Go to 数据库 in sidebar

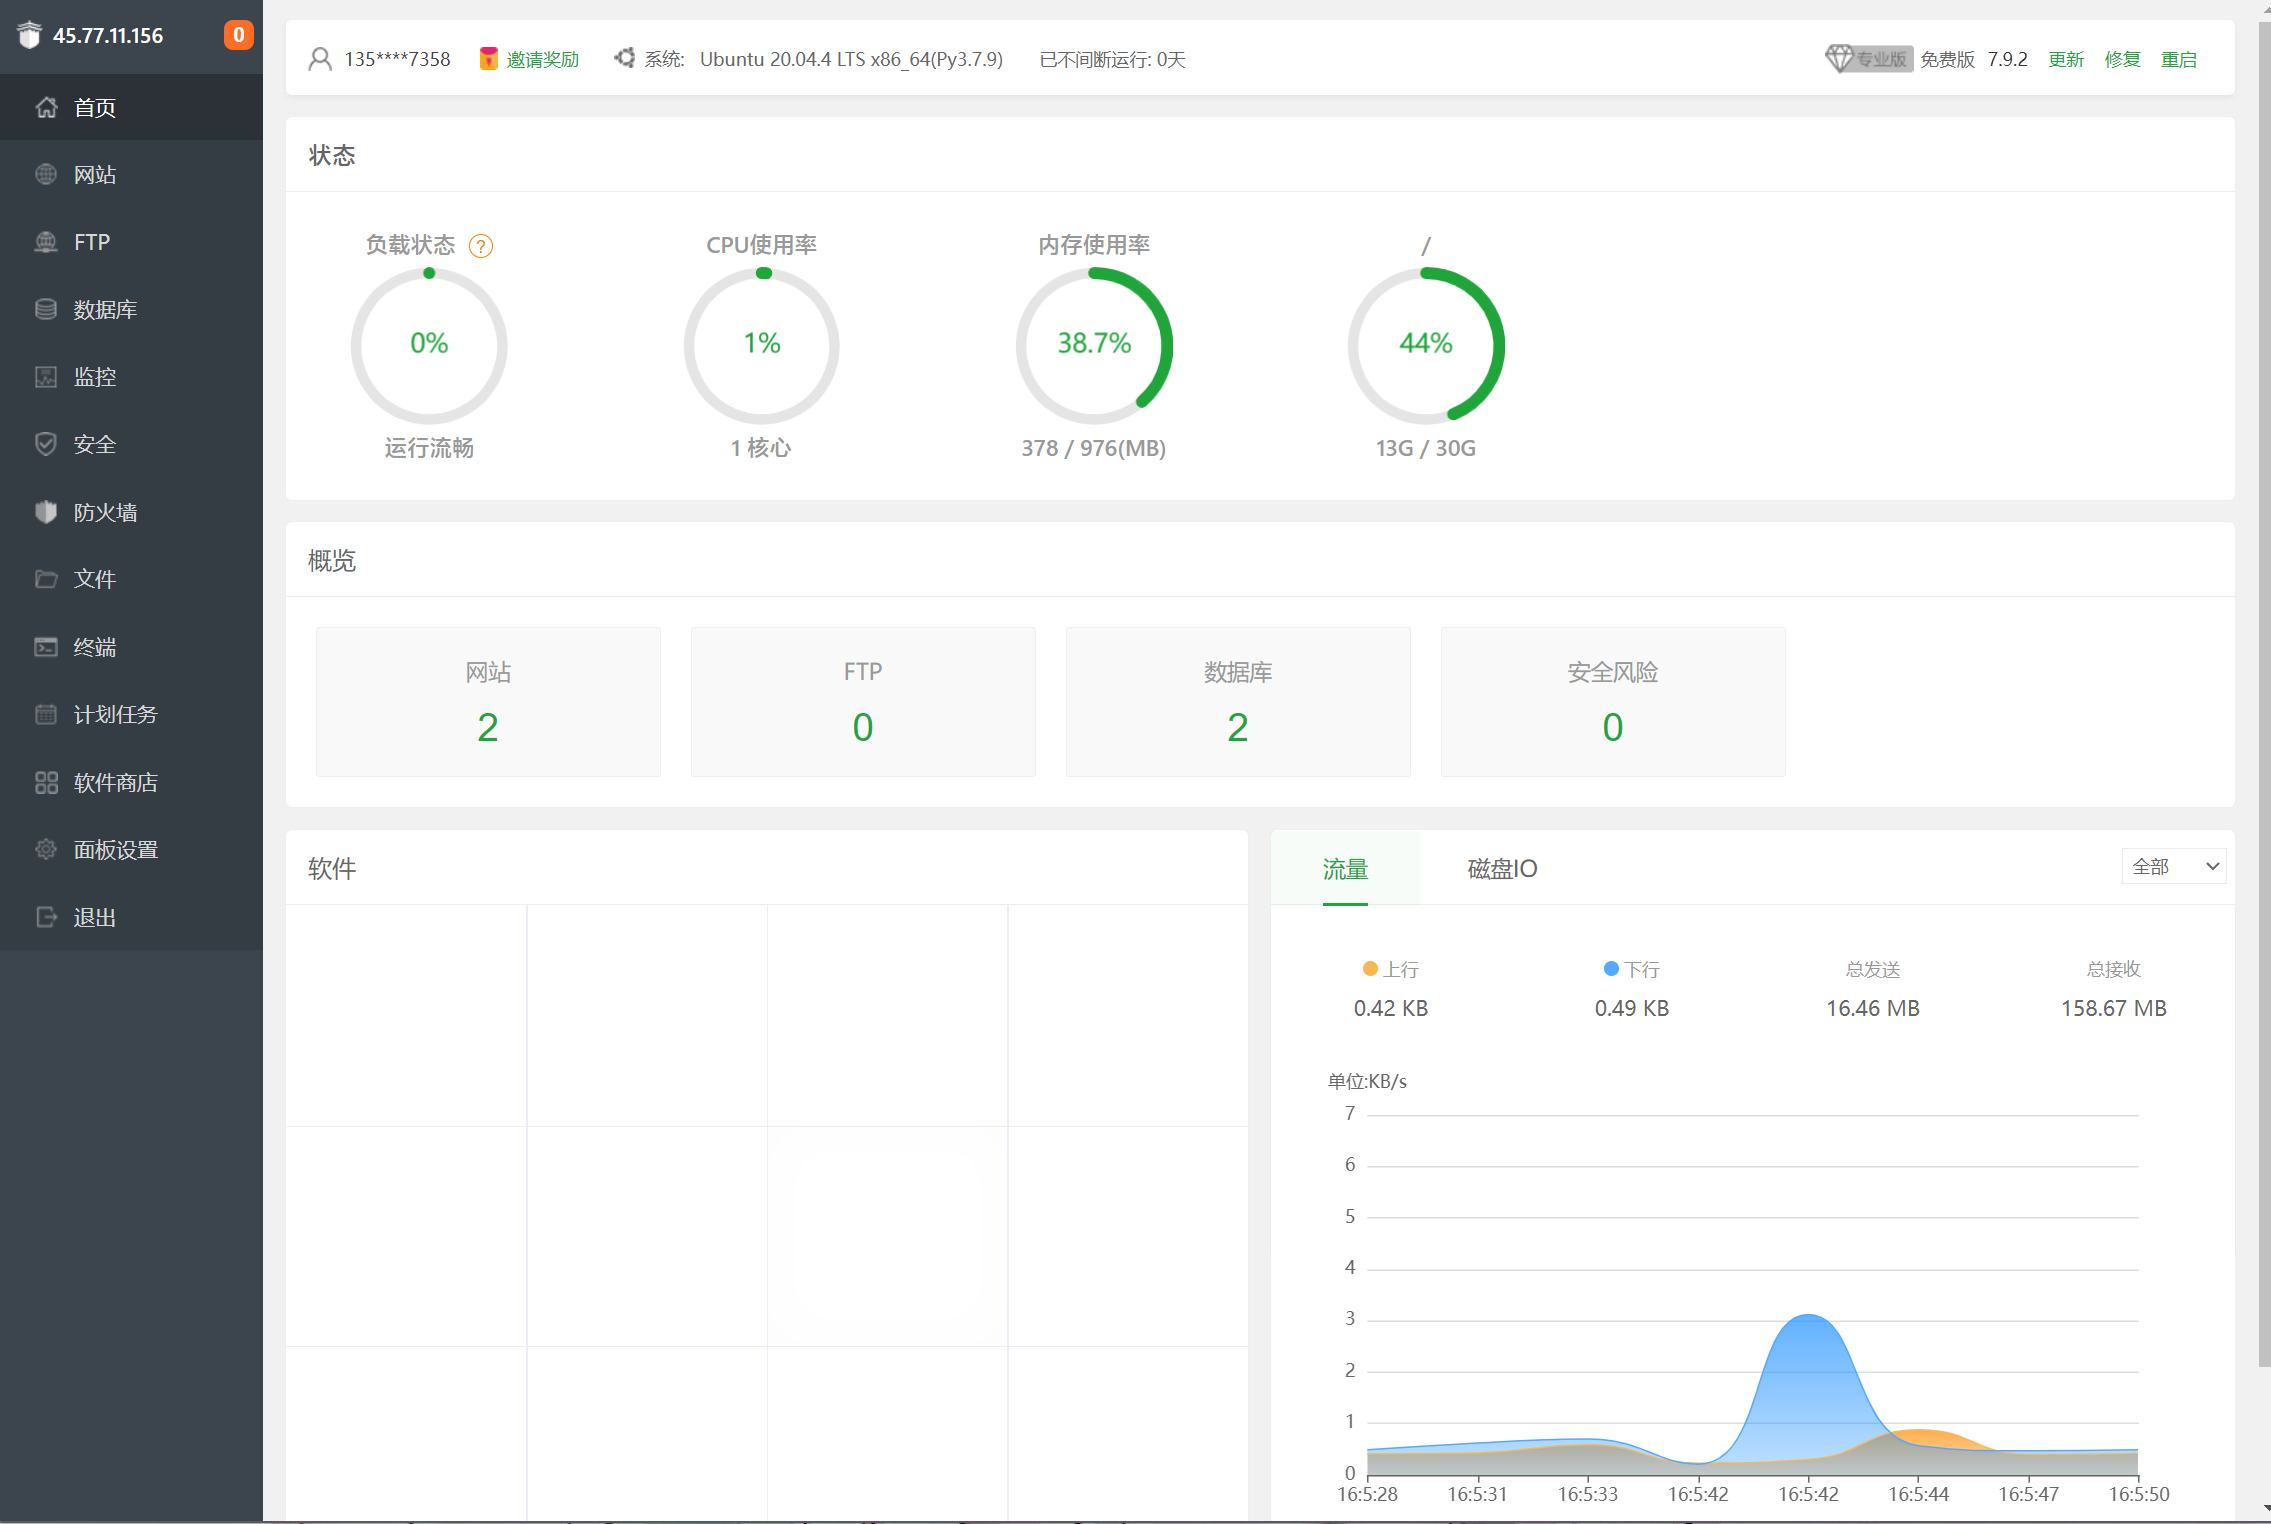[x=131, y=309]
